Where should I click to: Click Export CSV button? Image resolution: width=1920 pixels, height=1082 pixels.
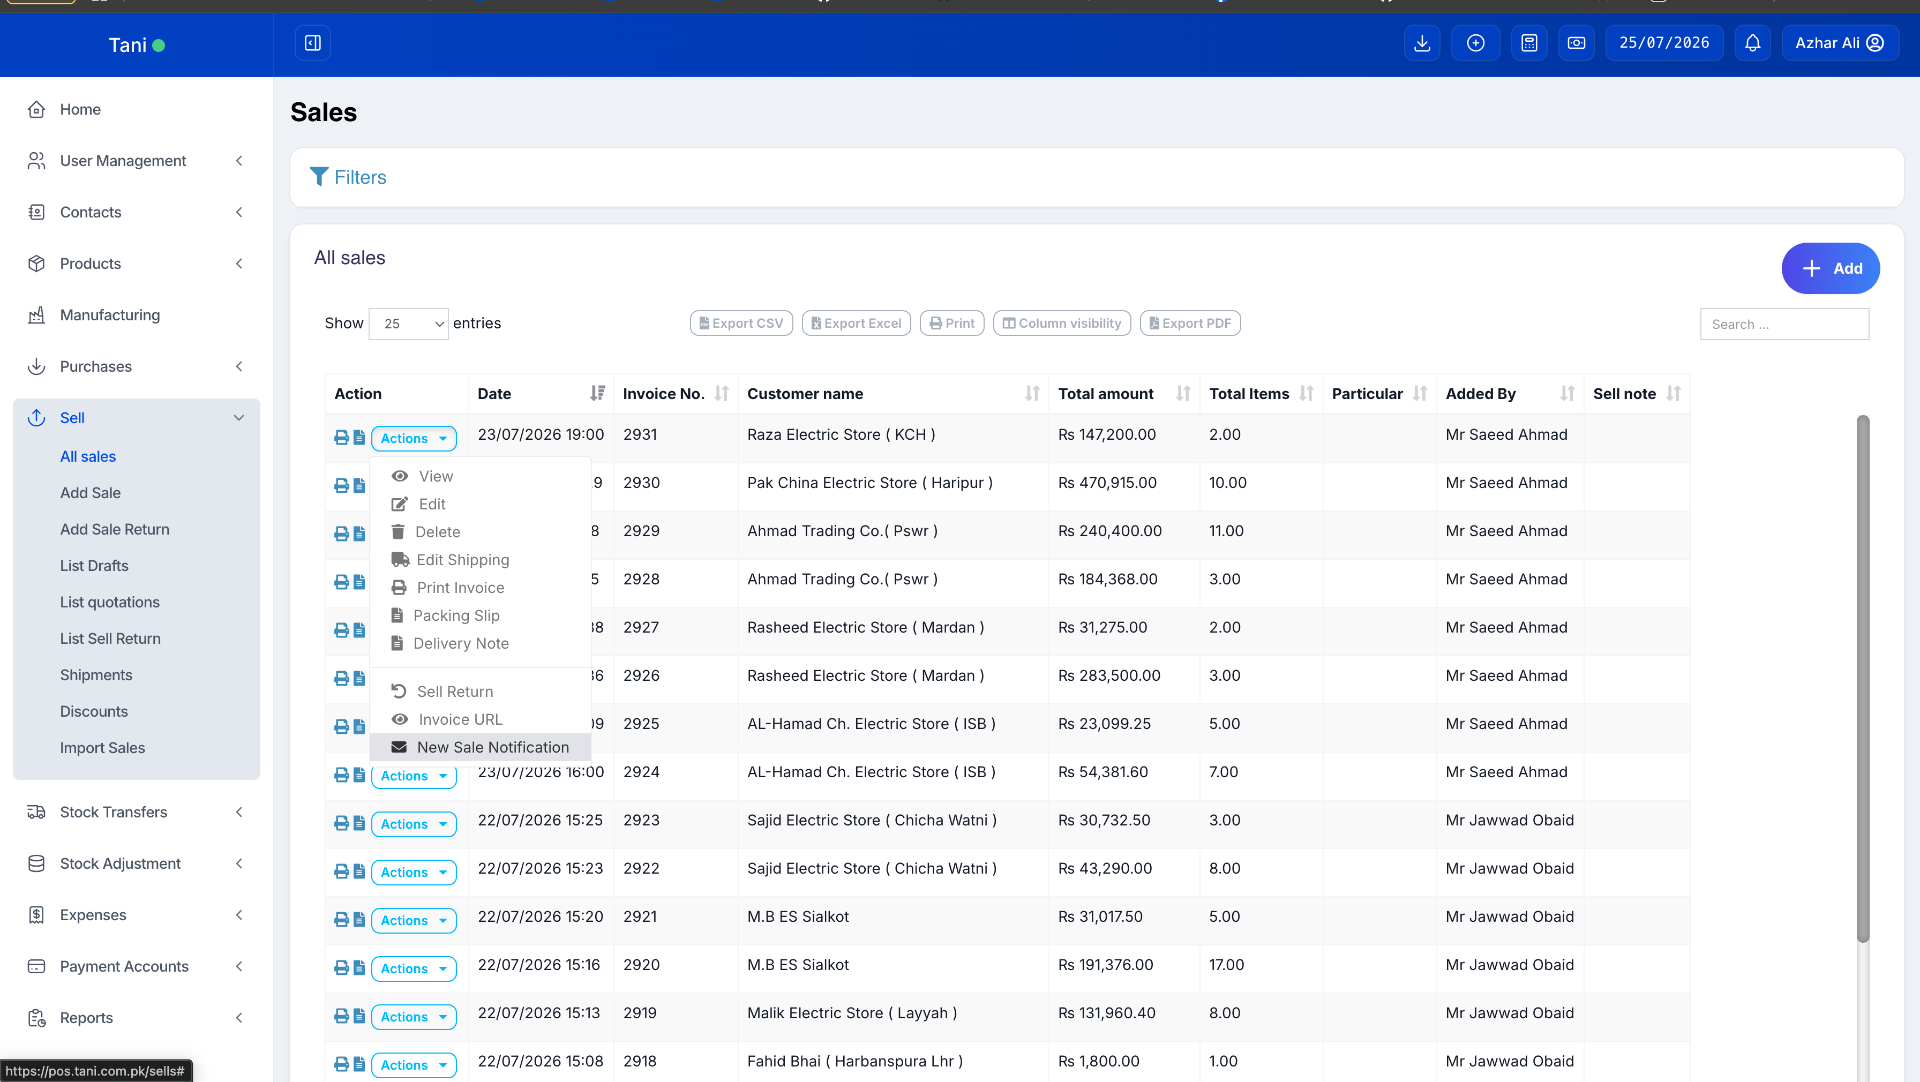[741, 323]
